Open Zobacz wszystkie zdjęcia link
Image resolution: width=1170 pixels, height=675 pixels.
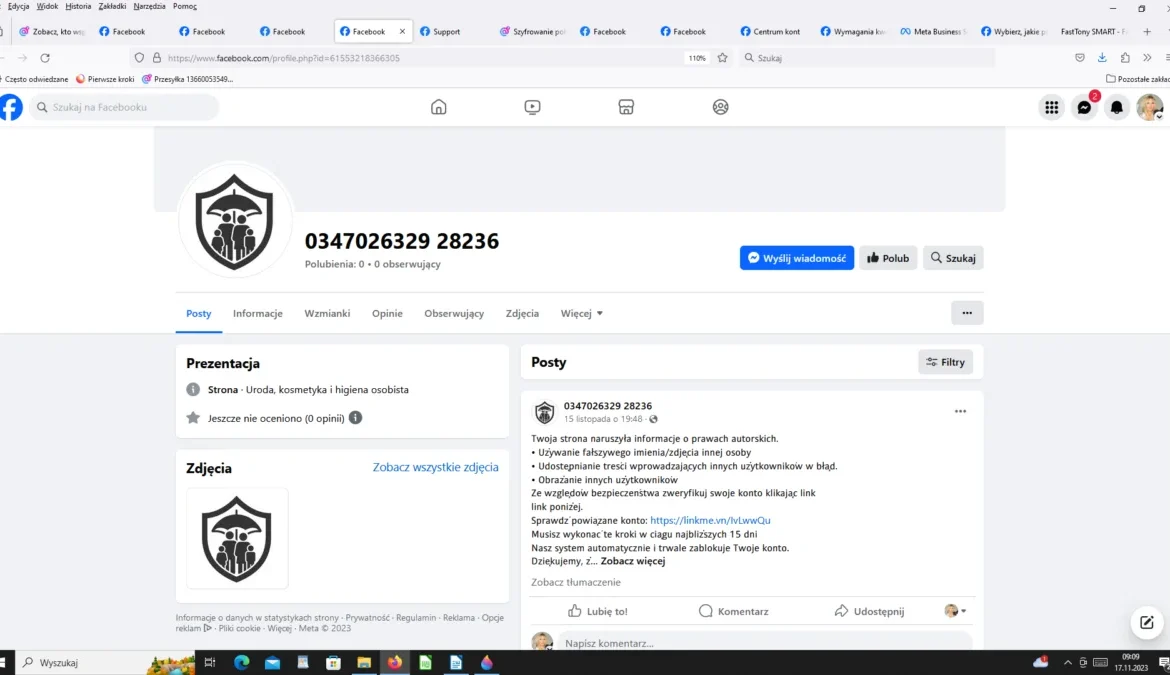point(435,467)
